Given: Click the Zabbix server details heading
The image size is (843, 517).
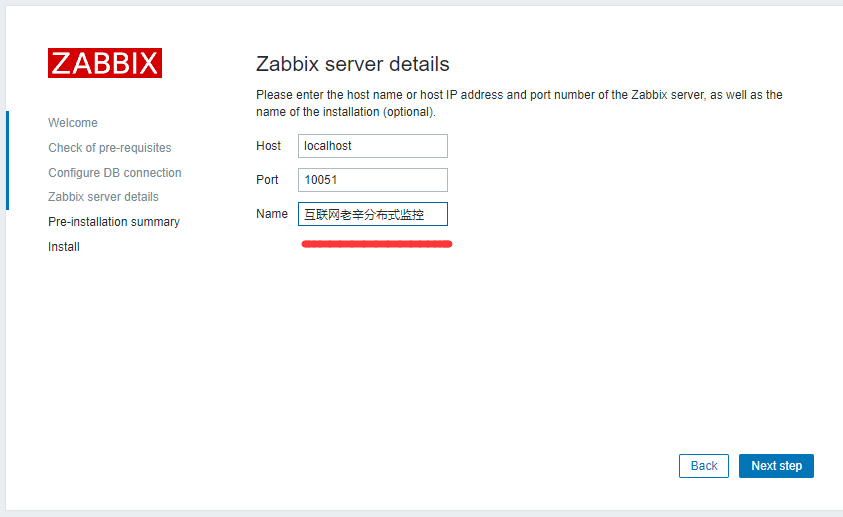Looking at the screenshot, I should point(352,64).
